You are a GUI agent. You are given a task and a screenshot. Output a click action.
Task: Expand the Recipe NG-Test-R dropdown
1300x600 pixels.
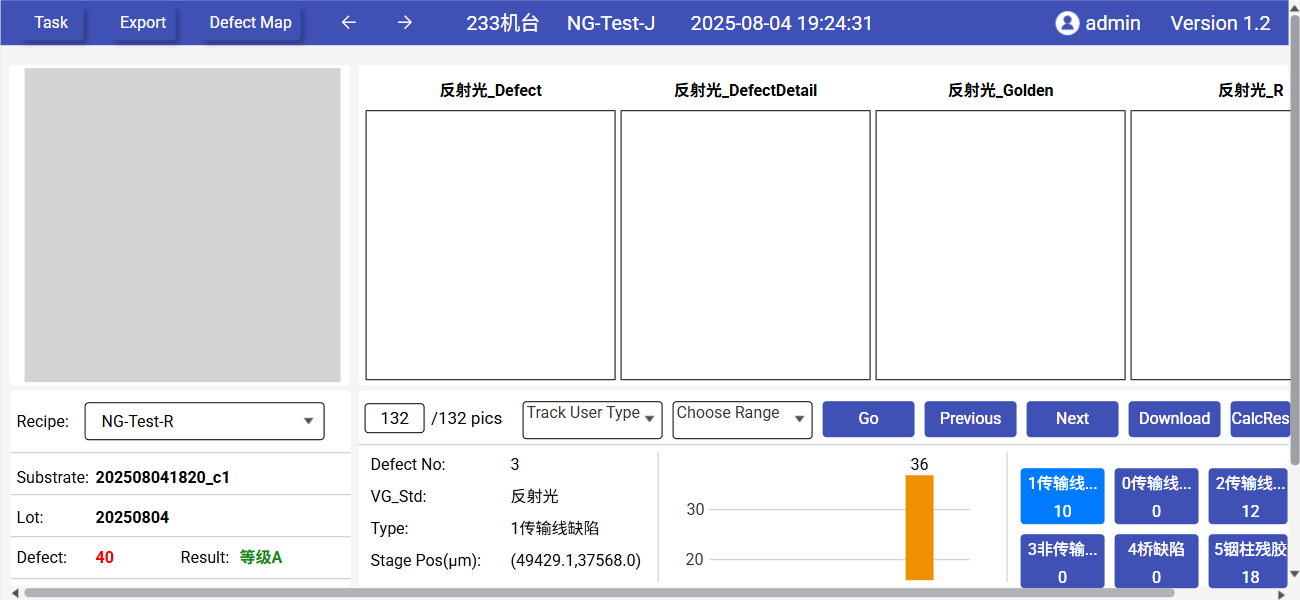[205, 421]
